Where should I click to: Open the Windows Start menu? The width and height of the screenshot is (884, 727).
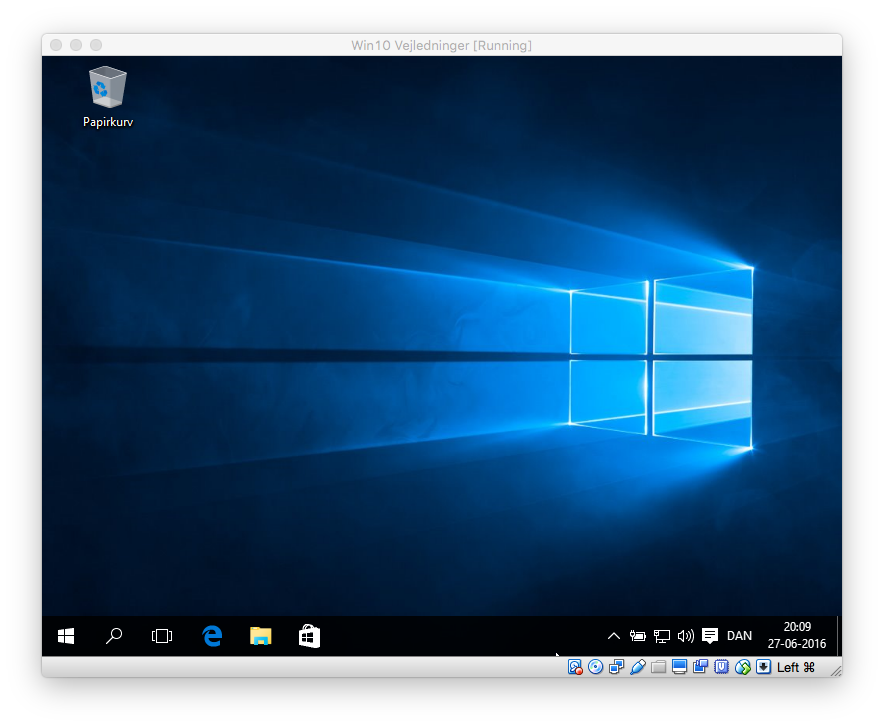click(x=66, y=636)
